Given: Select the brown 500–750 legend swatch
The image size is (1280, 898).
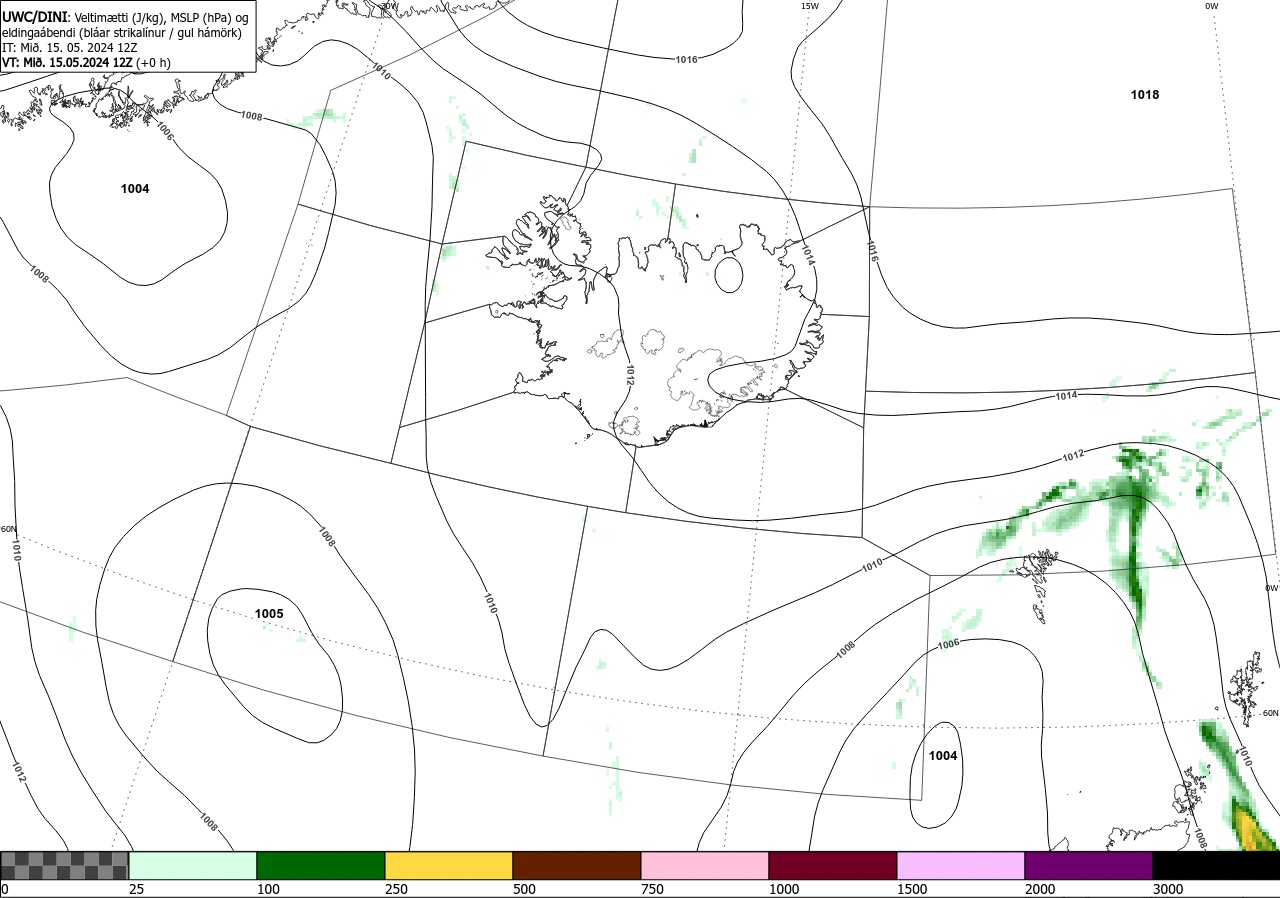Looking at the screenshot, I should click(577, 865).
